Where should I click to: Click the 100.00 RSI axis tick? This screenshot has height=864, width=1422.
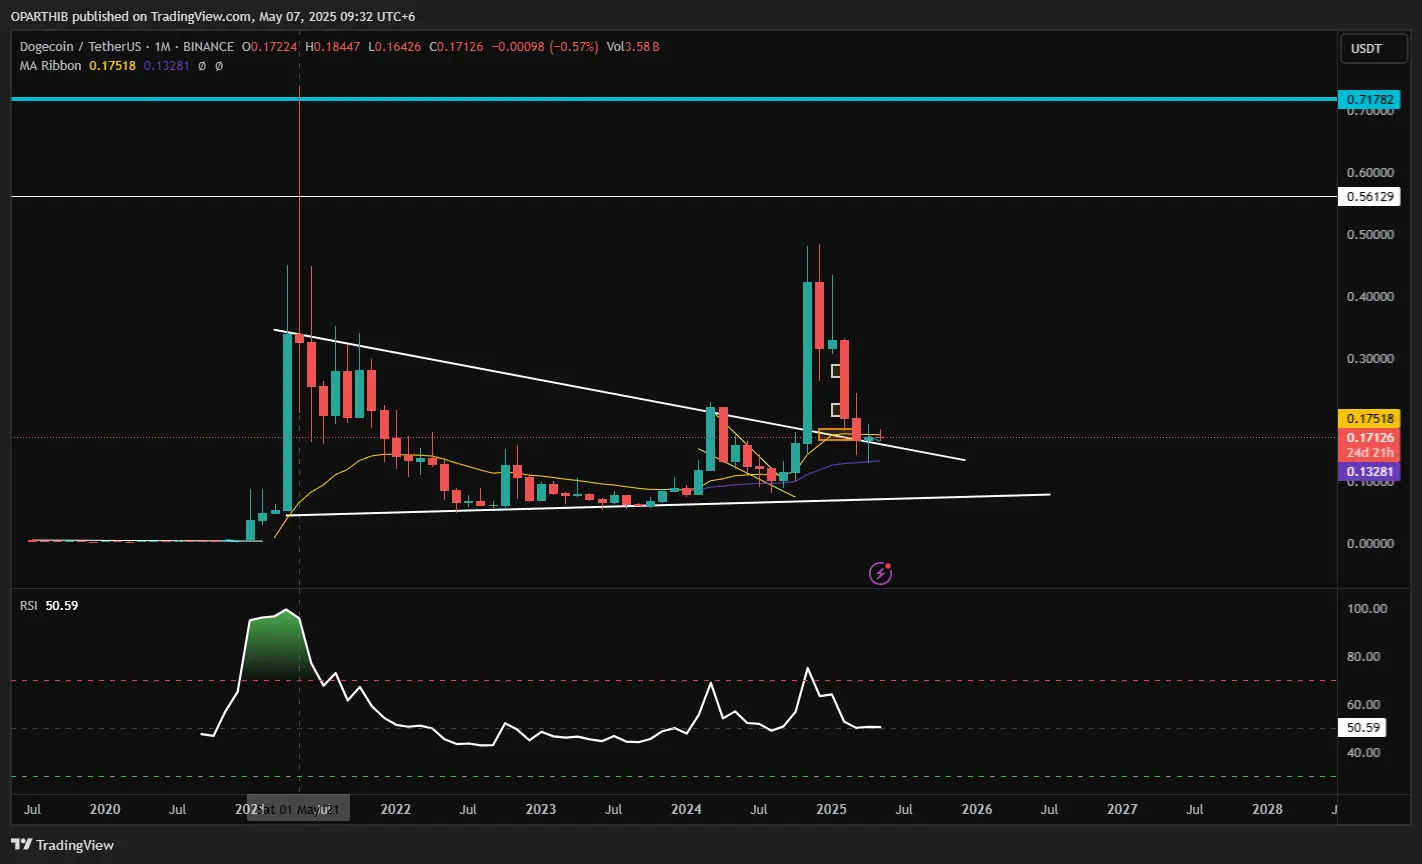click(1366, 609)
